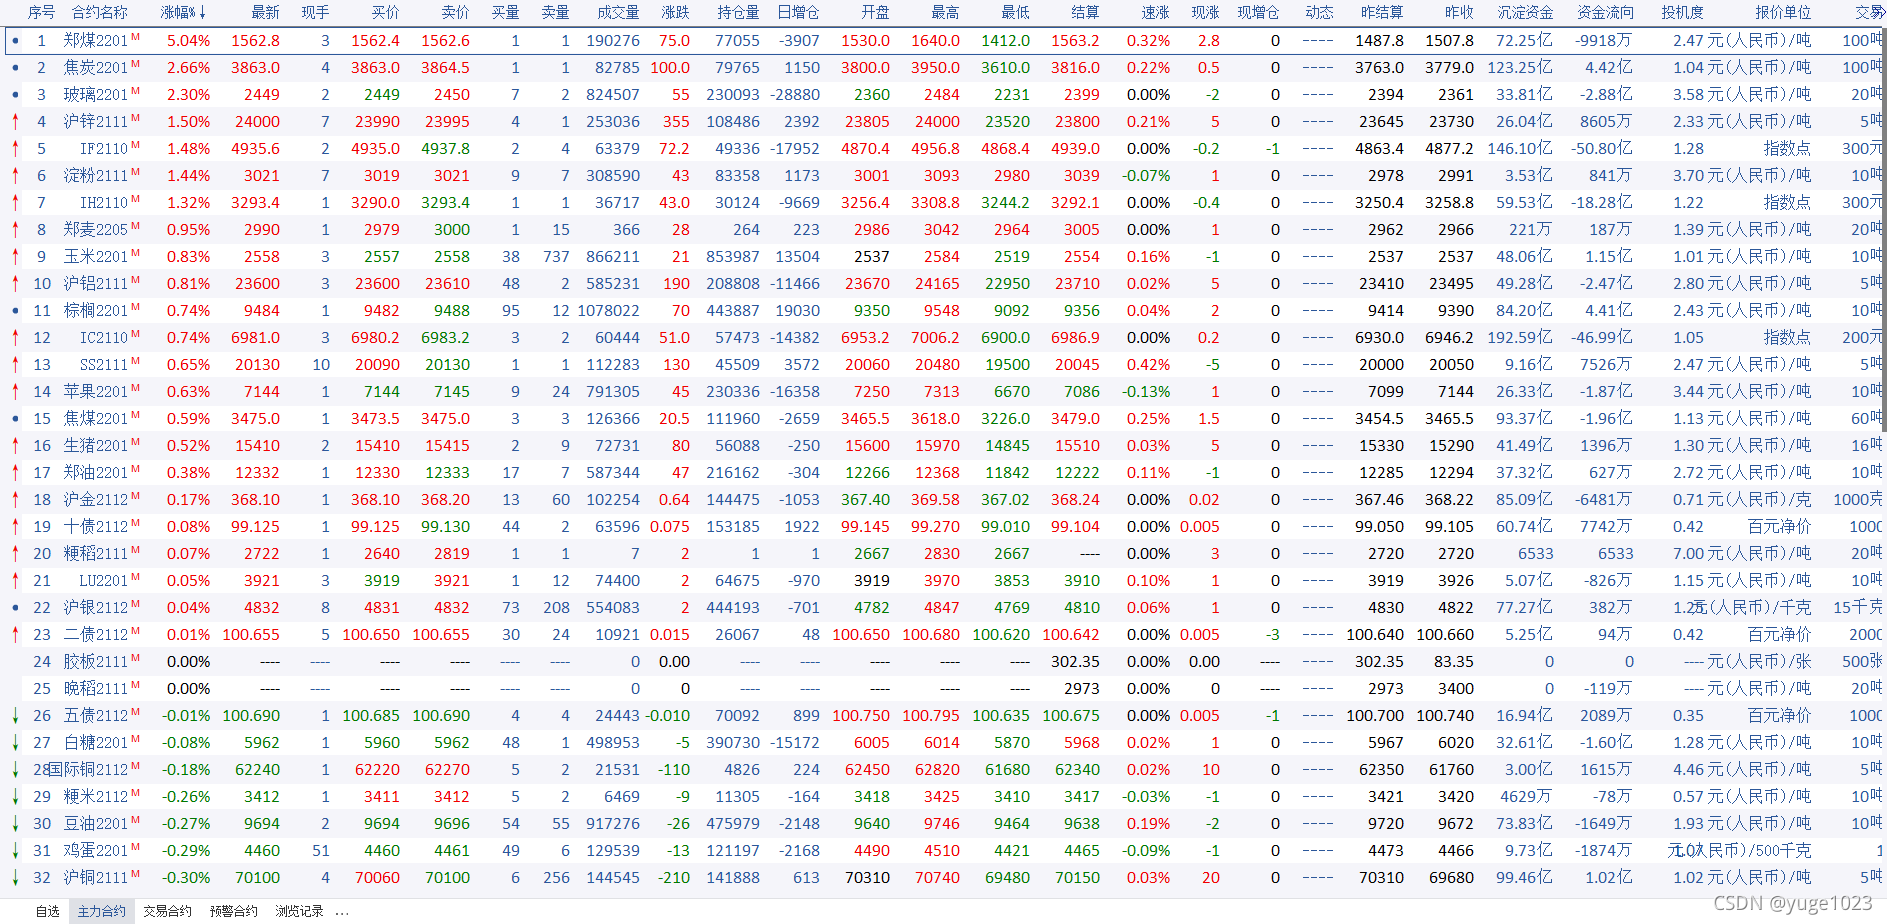This screenshot has height=924, width=1887.
Task: Click the 沉淀资金 column header
Action: [x=1525, y=12]
